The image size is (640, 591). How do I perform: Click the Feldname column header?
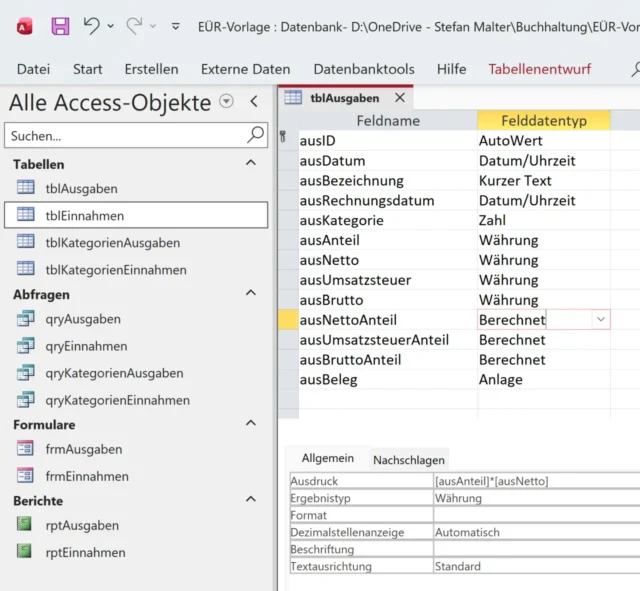[x=388, y=120]
